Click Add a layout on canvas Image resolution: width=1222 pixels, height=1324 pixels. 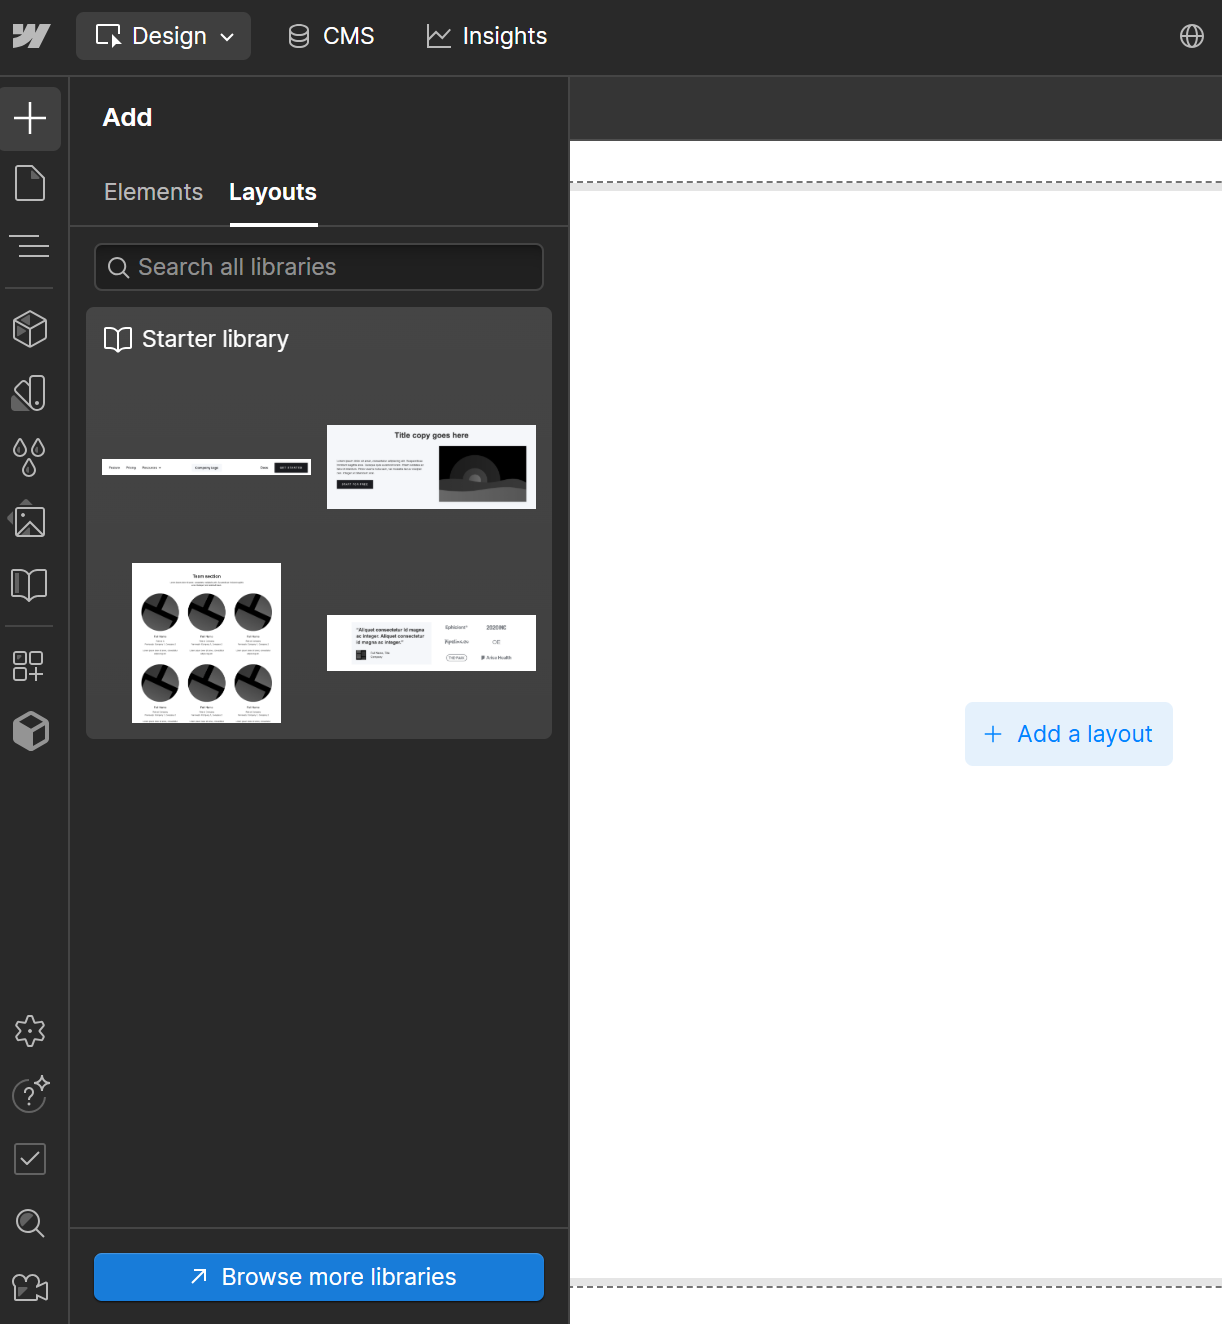[1068, 734]
